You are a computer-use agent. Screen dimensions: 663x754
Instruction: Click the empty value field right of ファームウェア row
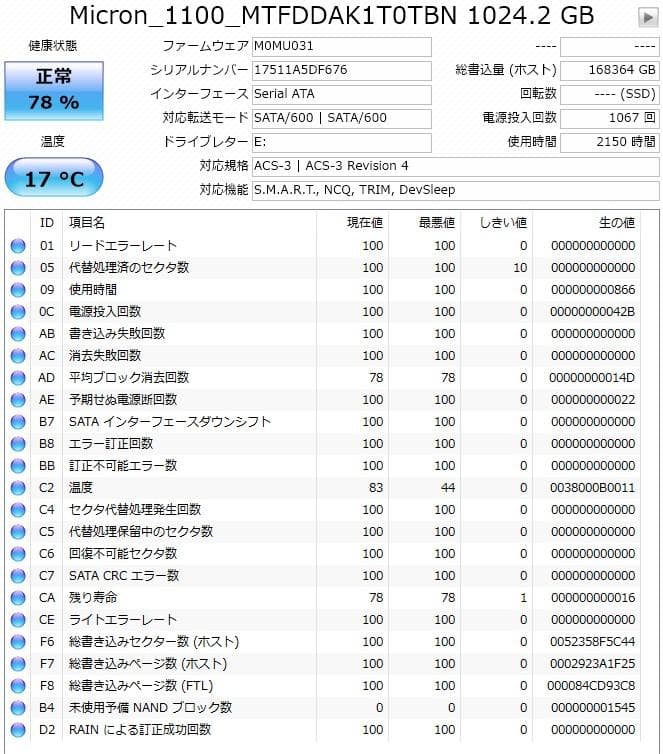pos(610,47)
